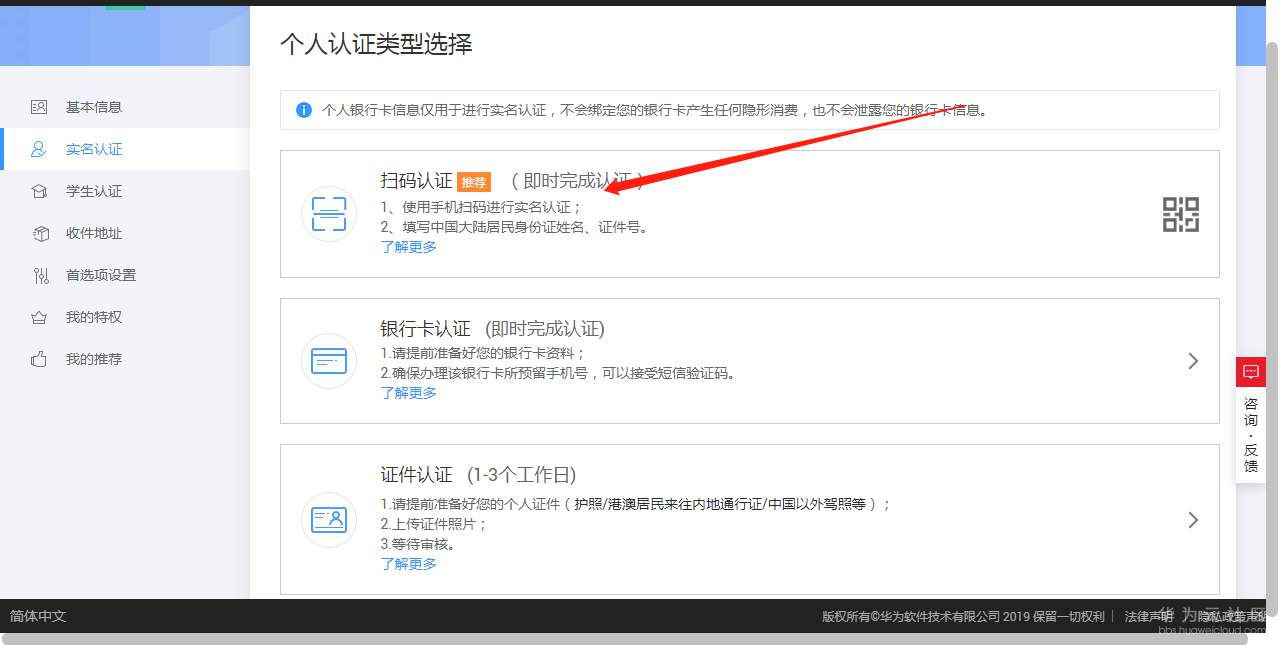Click the 学生认证 graduation cap icon
Image resolution: width=1280 pixels, height=645 pixels.
click(40, 191)
